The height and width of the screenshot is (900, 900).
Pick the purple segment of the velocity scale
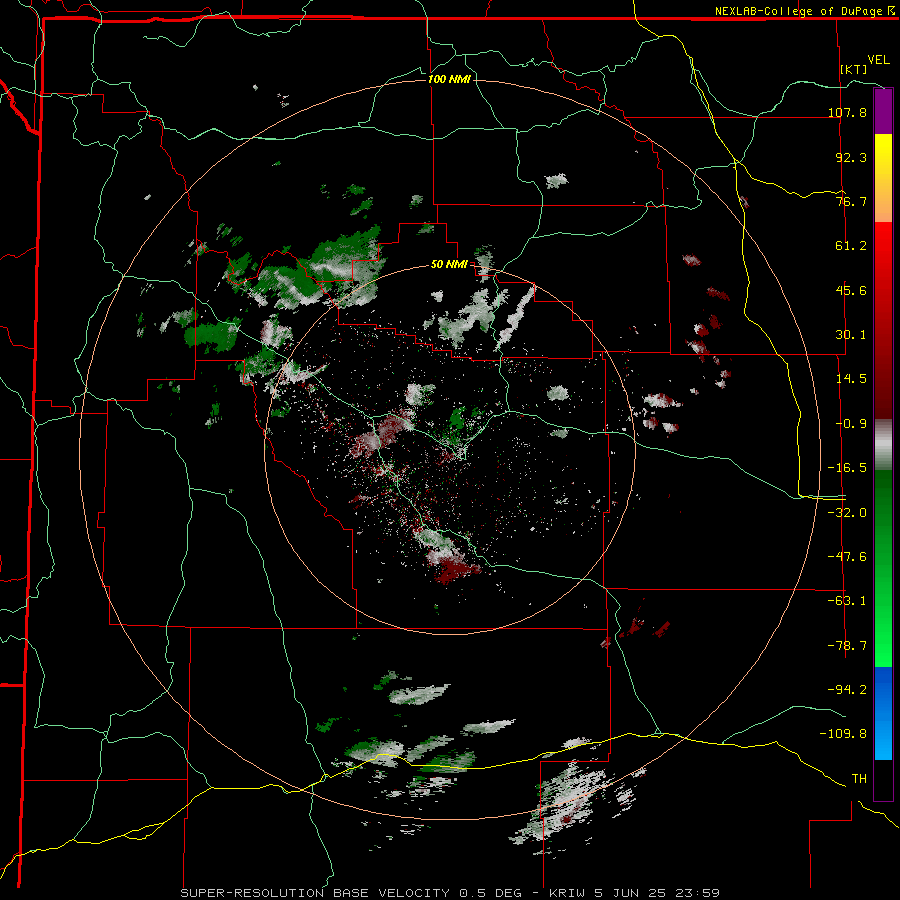point(883,111)
